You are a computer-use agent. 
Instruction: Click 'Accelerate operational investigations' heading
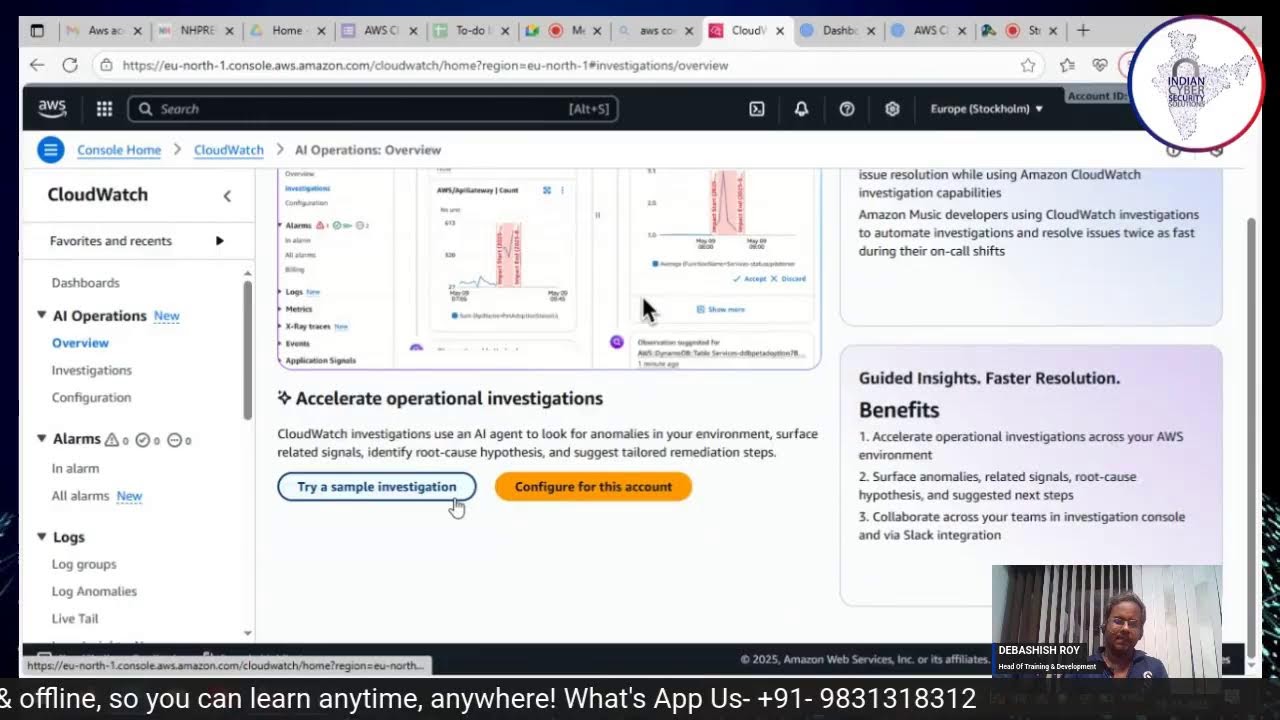tap(449, 398)
